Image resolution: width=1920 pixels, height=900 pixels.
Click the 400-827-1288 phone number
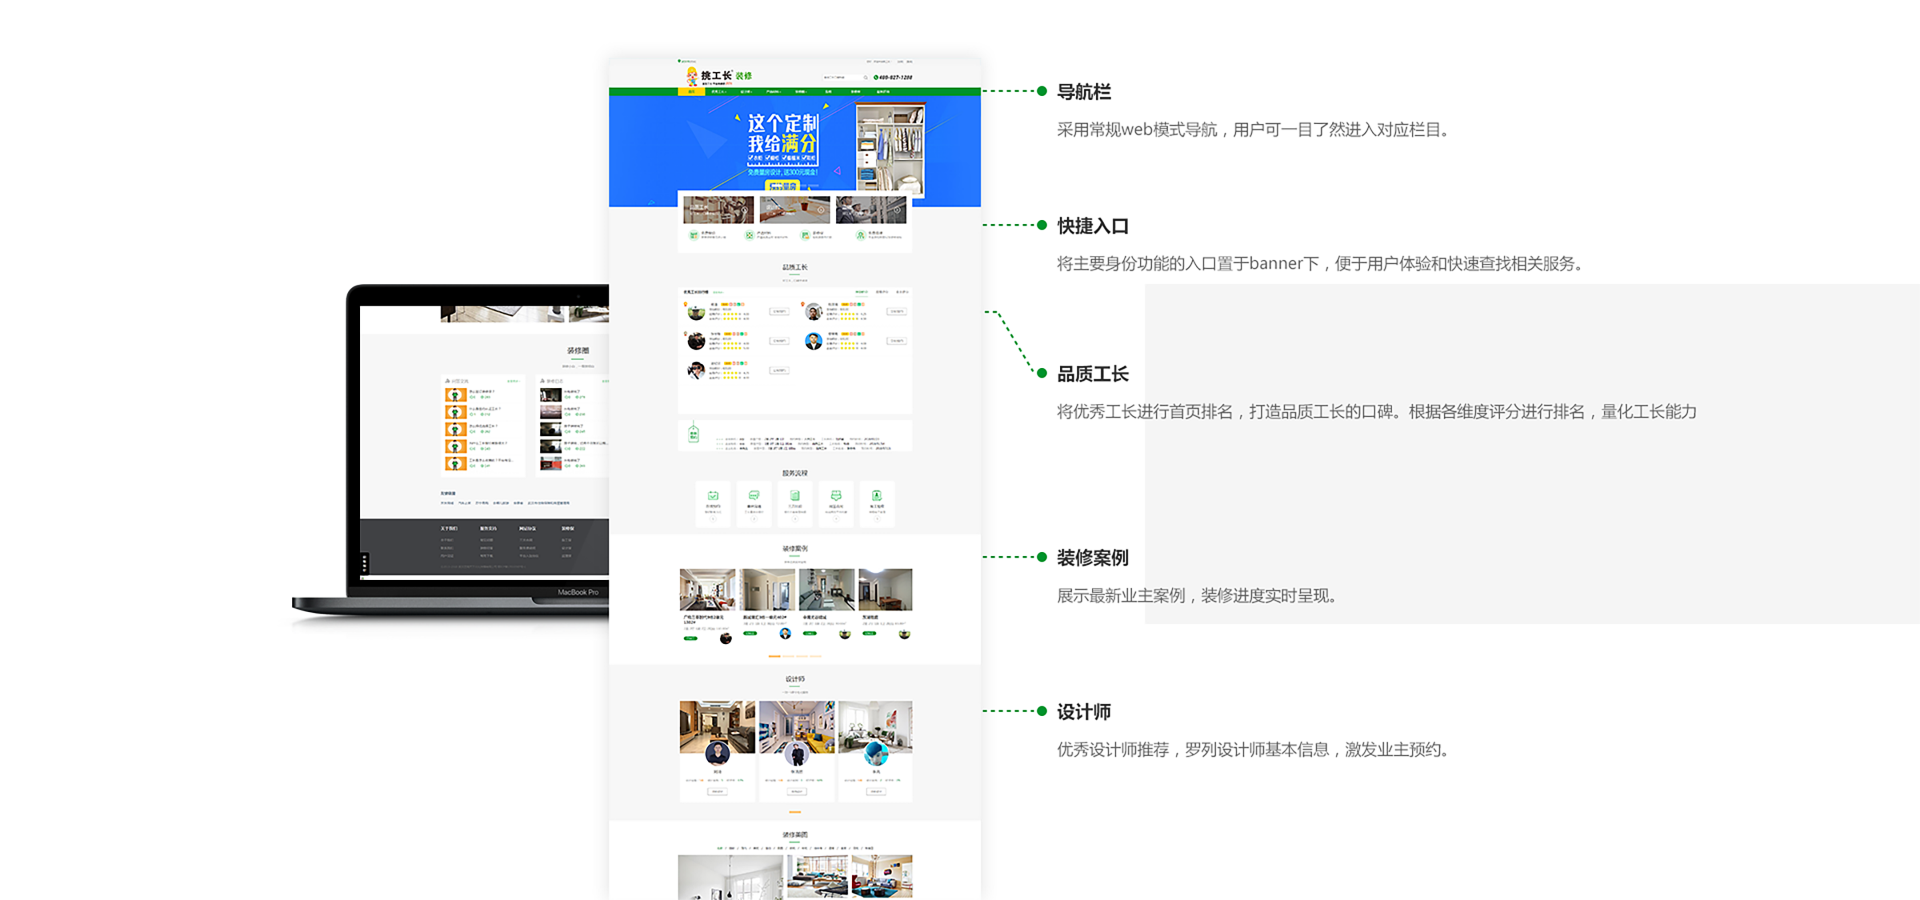point(894,77)
